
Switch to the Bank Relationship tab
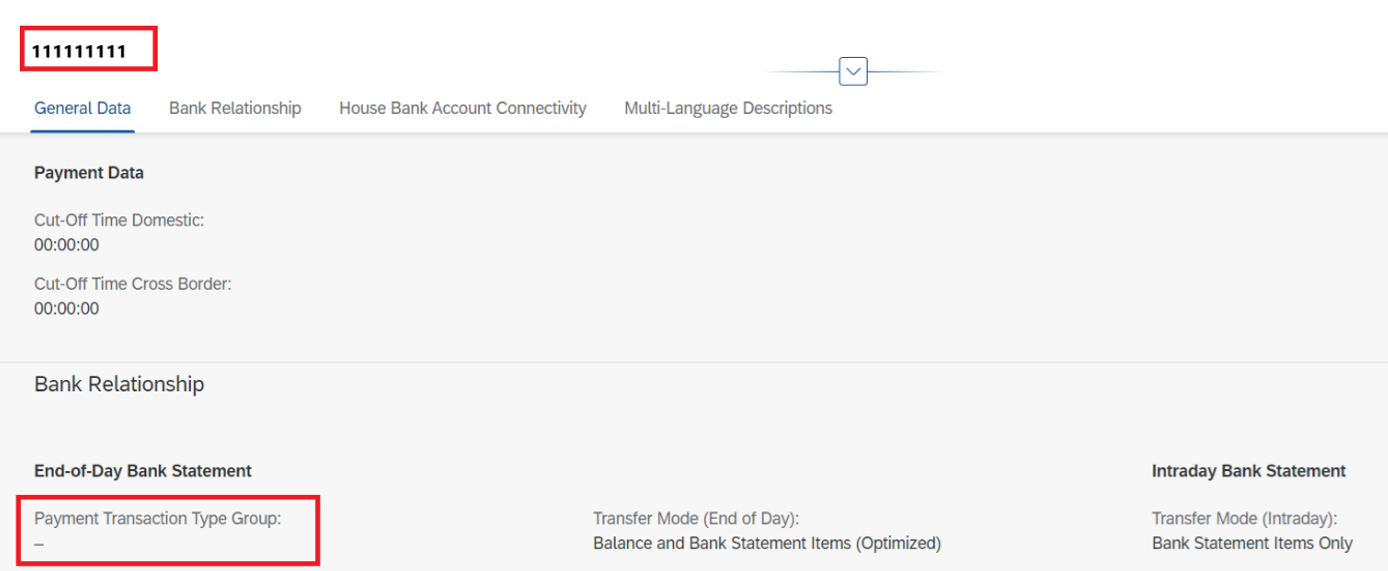(x=235, y=108)
